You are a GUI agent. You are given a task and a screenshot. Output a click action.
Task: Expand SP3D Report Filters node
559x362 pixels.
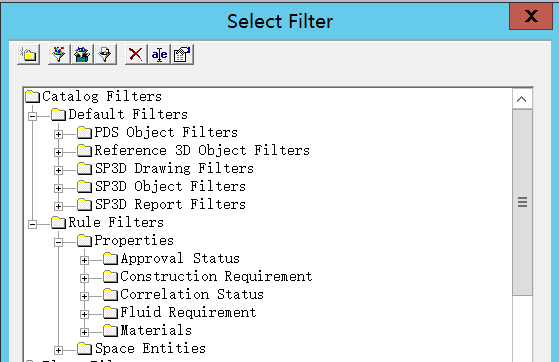point(58,206)
